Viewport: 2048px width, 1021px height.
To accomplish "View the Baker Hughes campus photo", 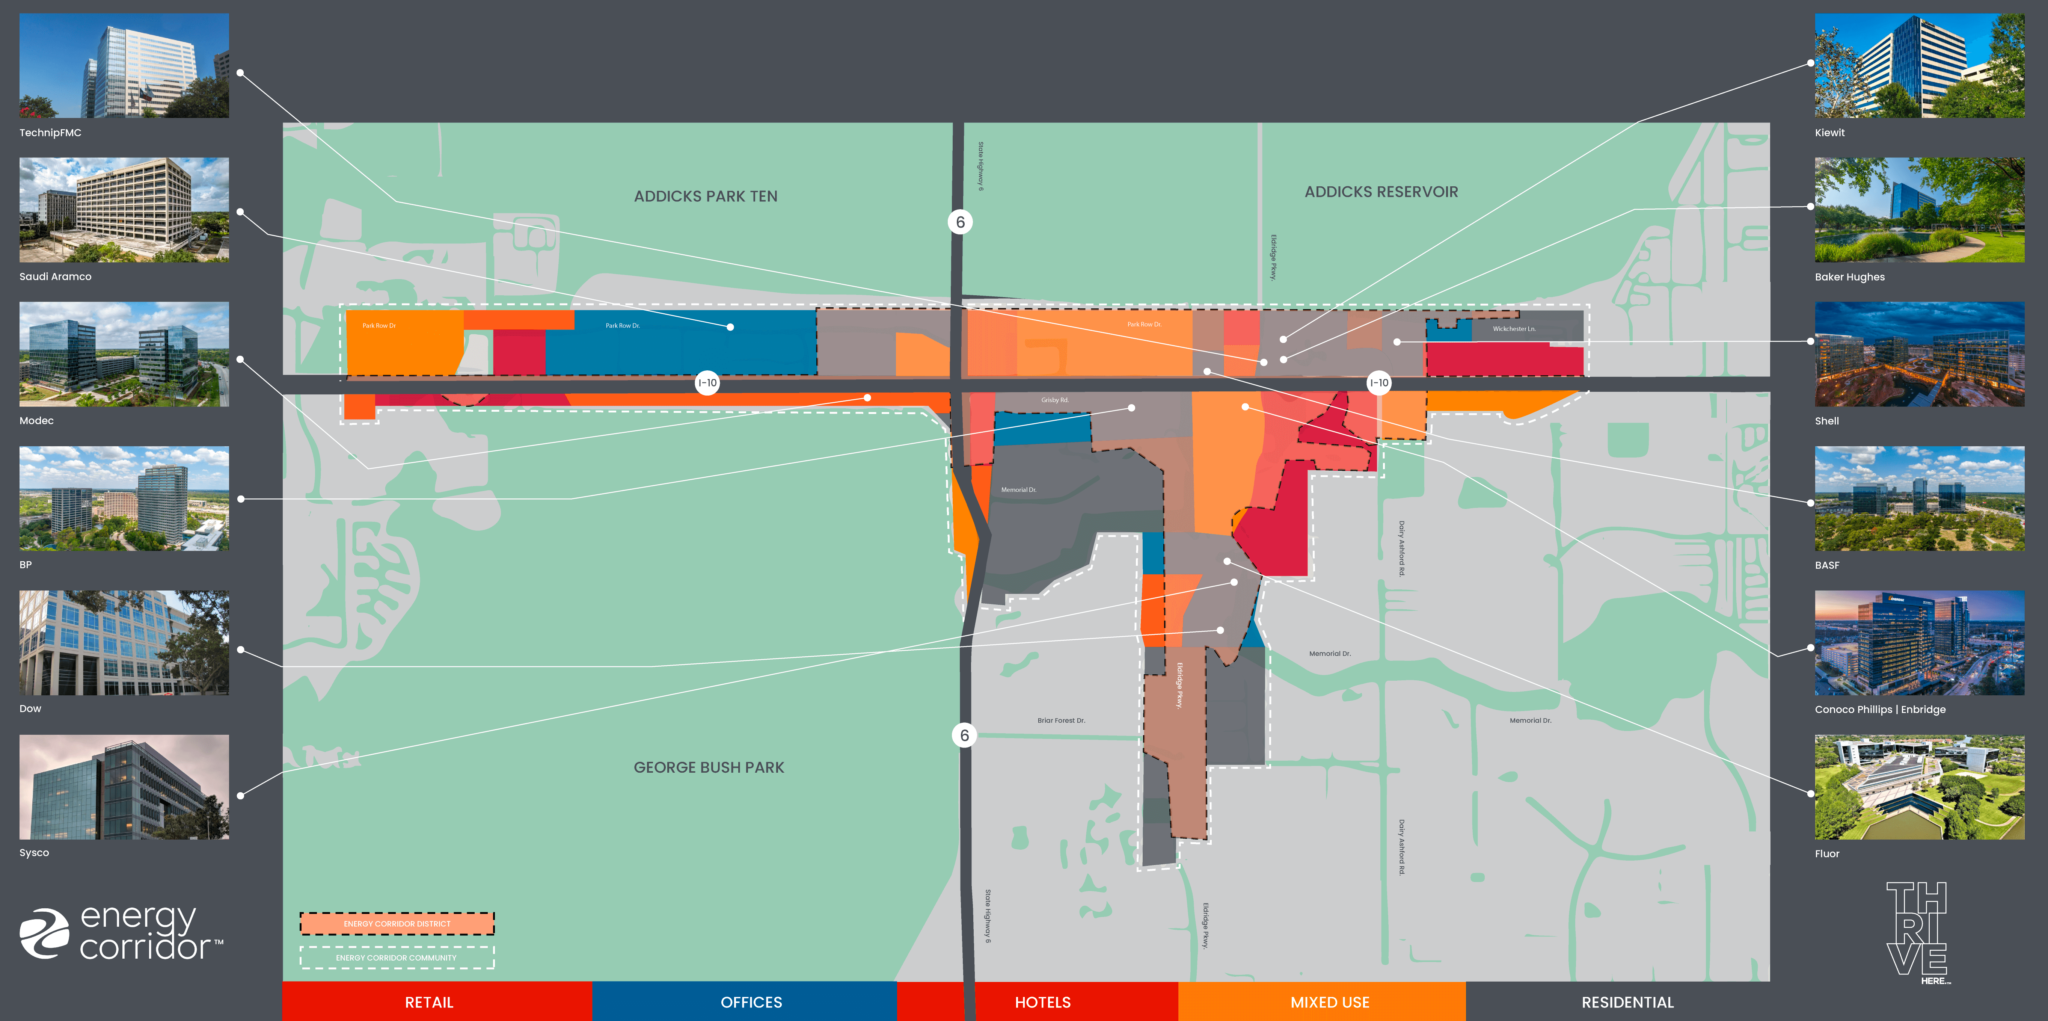I will point(1920,210).
